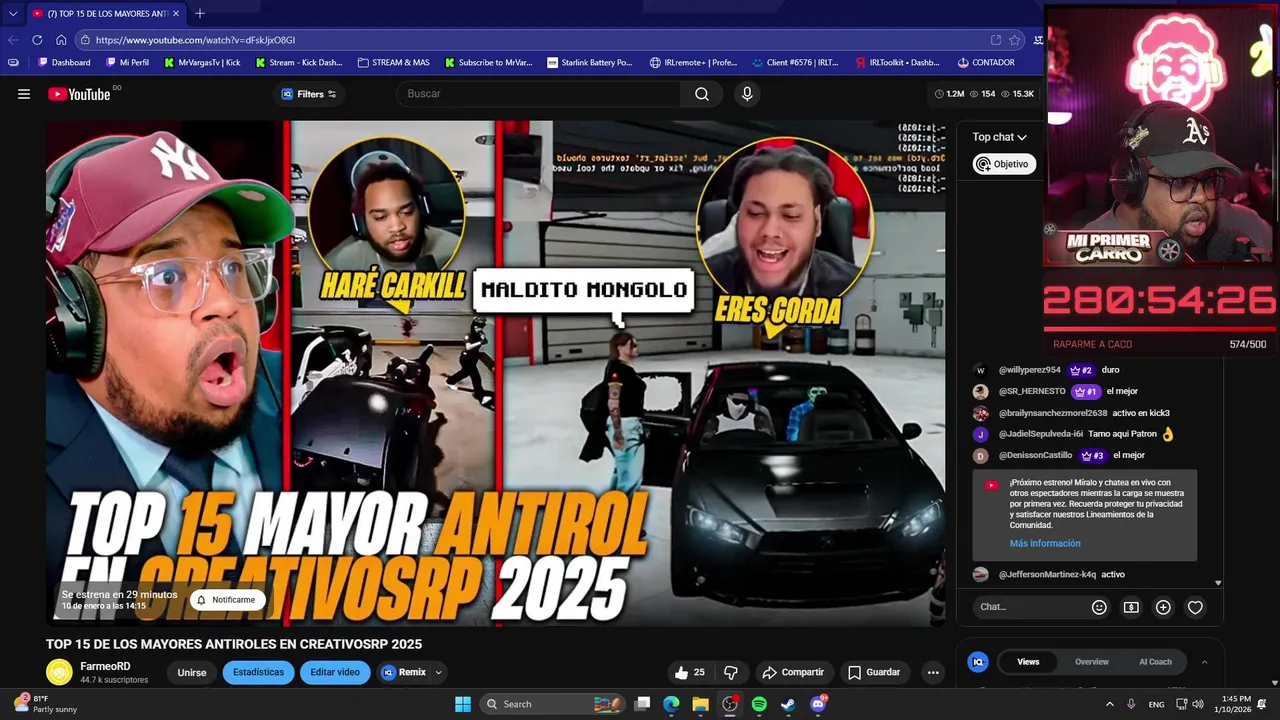Show hidden system tray icons
The width and height of the screenshot is (1280, 720).
[x=1110, y=704]
